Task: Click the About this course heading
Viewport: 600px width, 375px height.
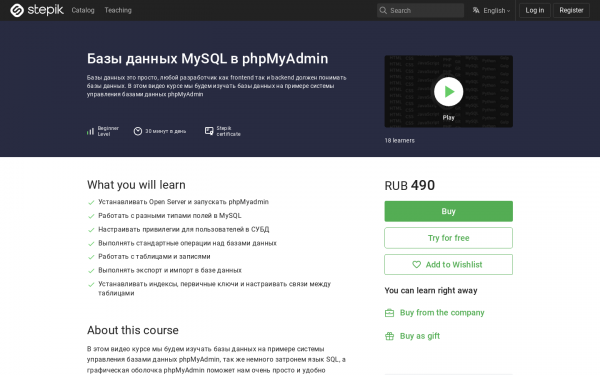Action: pos(132,330)
